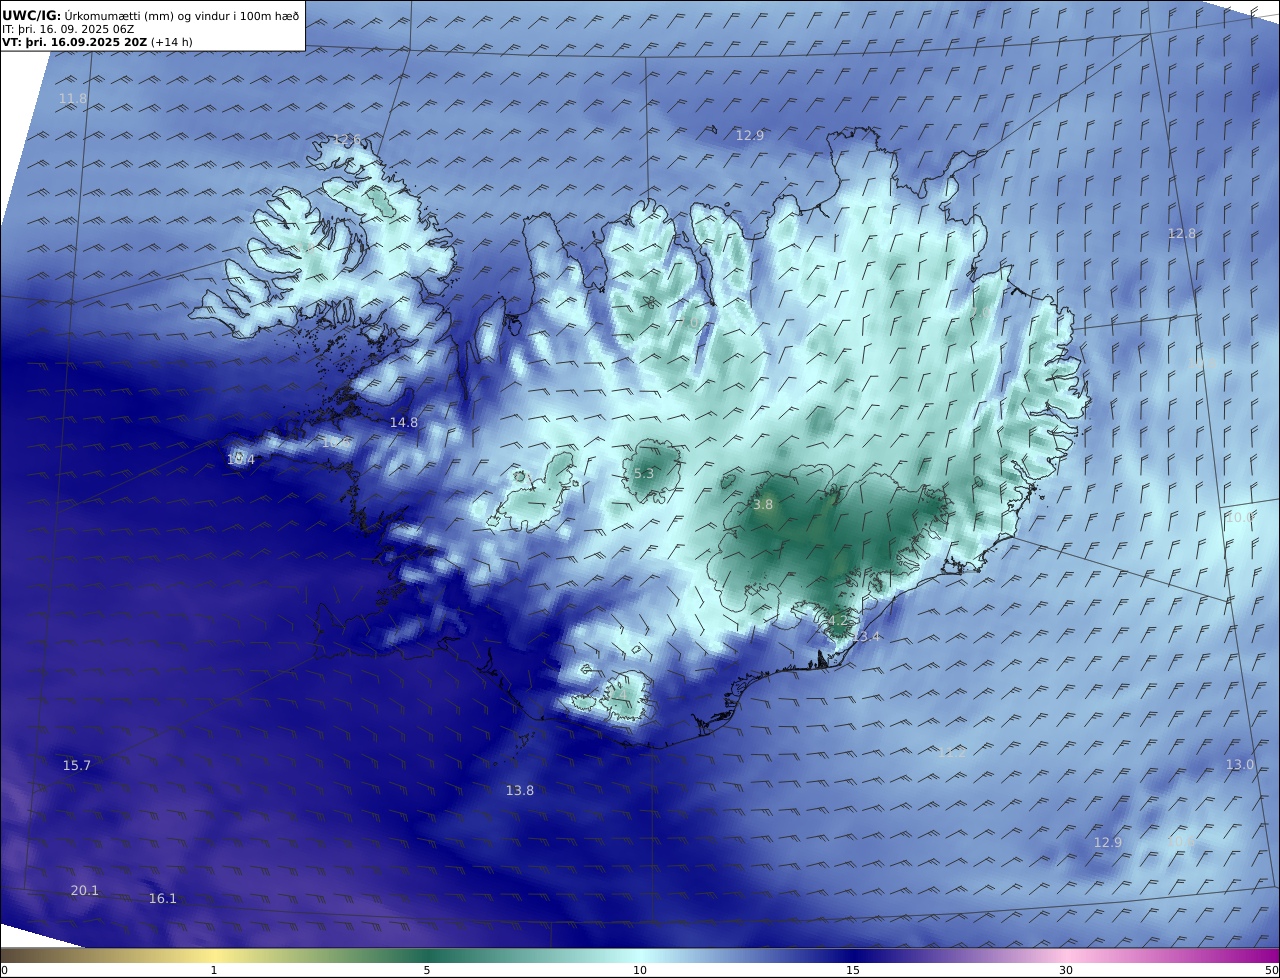
Task: Click the colorbar tick label 1
Action: tap(214, 970)
